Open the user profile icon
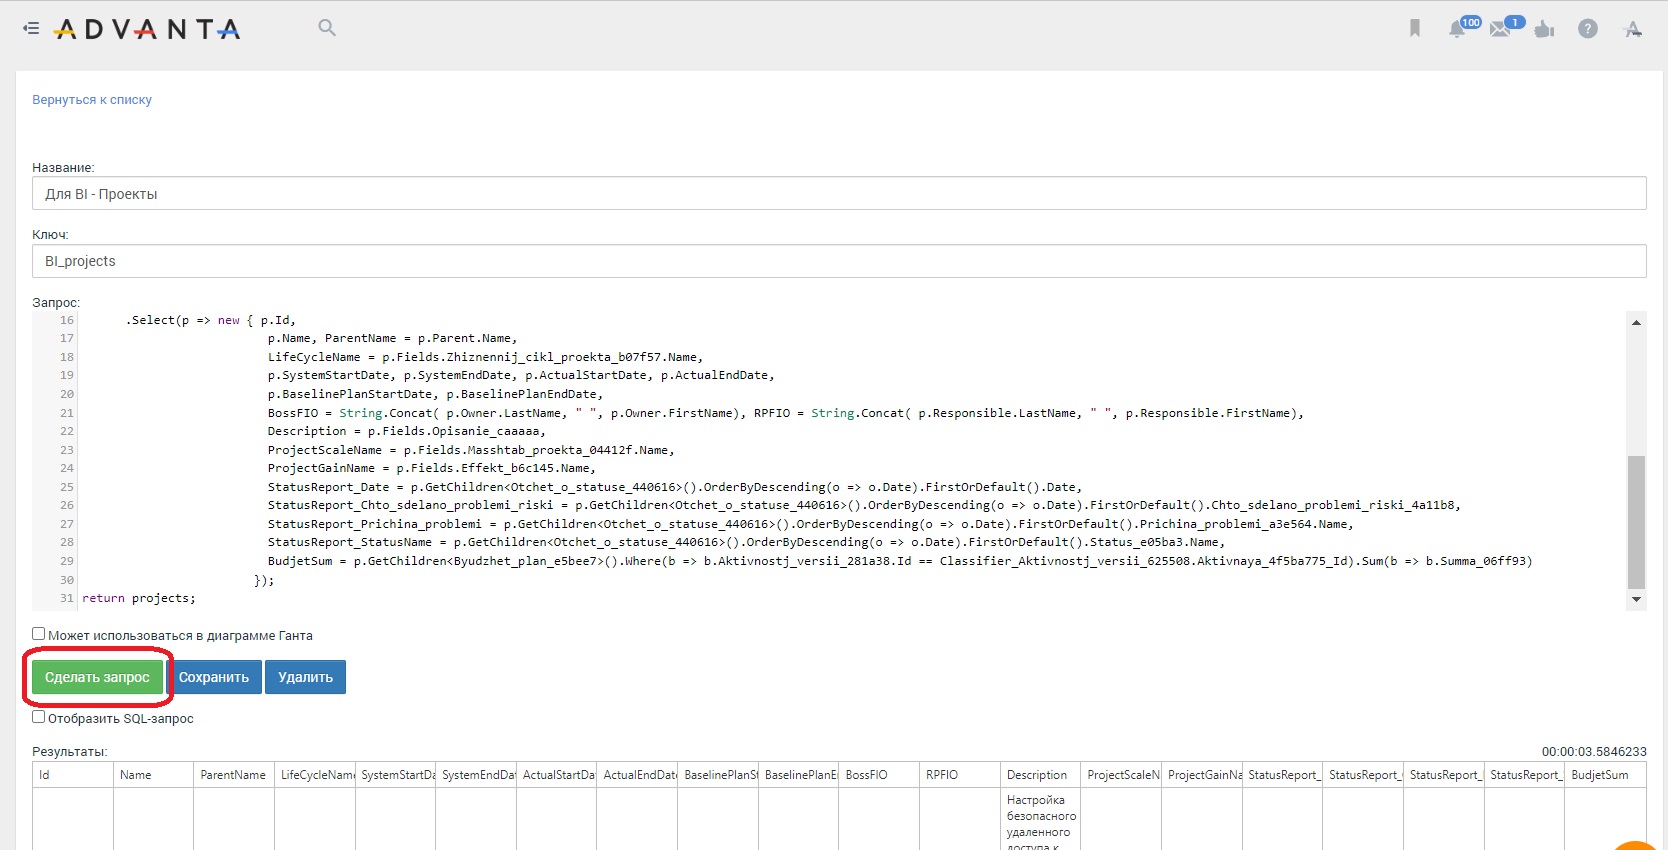 tap(1633, 29)
